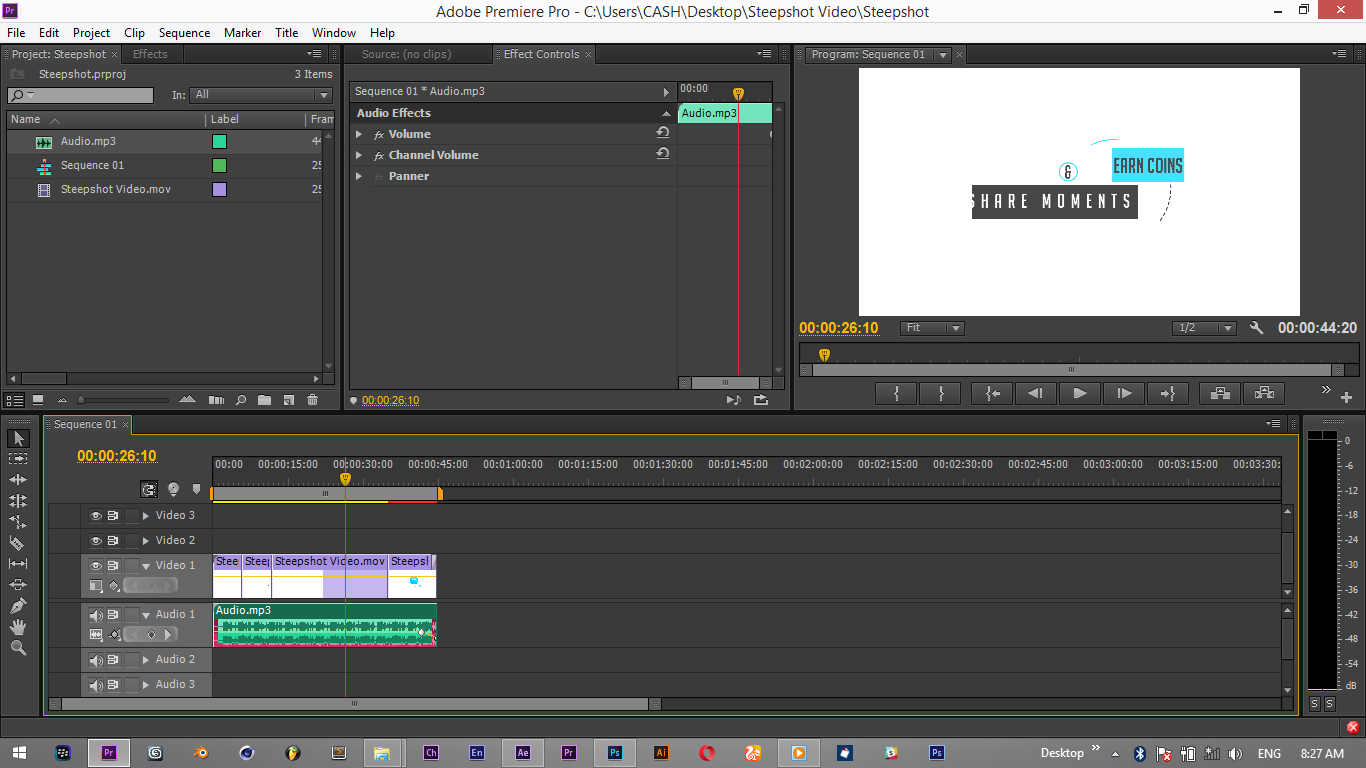Click Go to Out button in Program monitor

[1167, 393]
